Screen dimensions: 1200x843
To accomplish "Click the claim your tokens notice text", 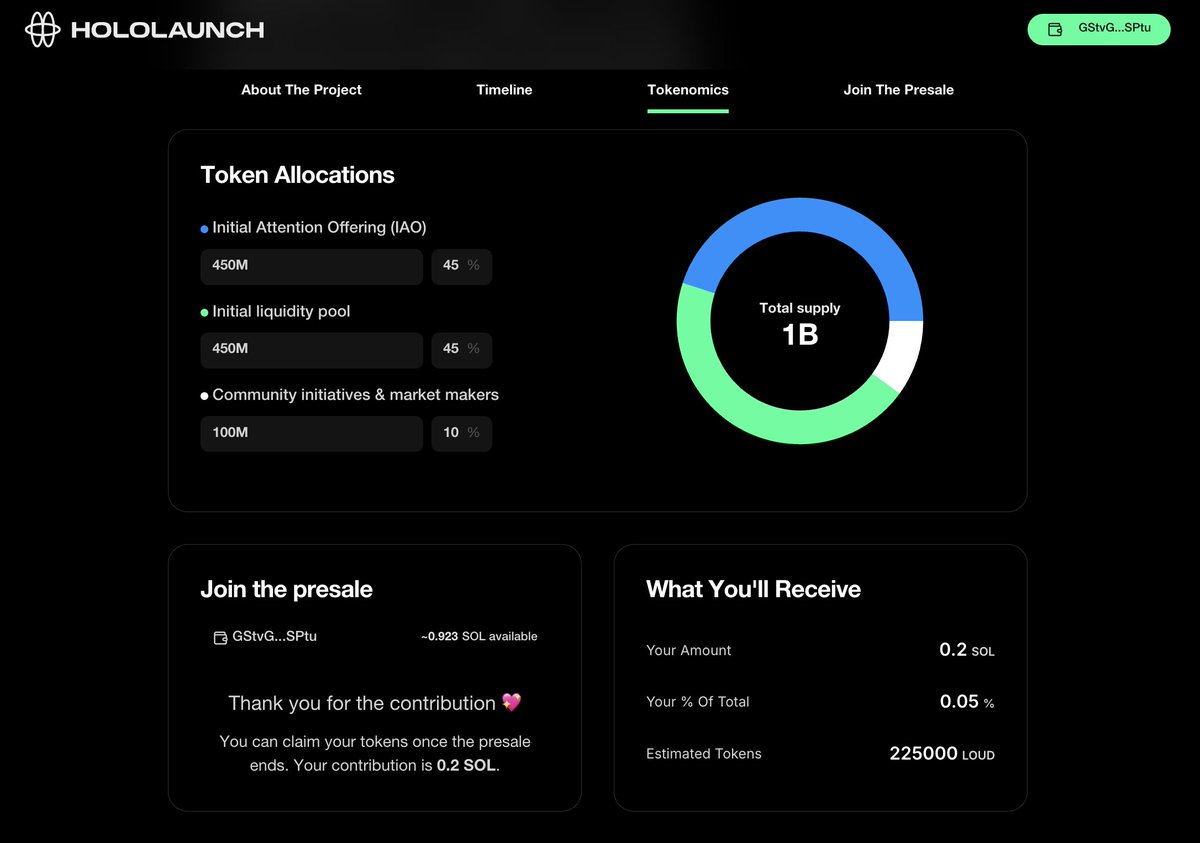I will click(x=375, y=754).
